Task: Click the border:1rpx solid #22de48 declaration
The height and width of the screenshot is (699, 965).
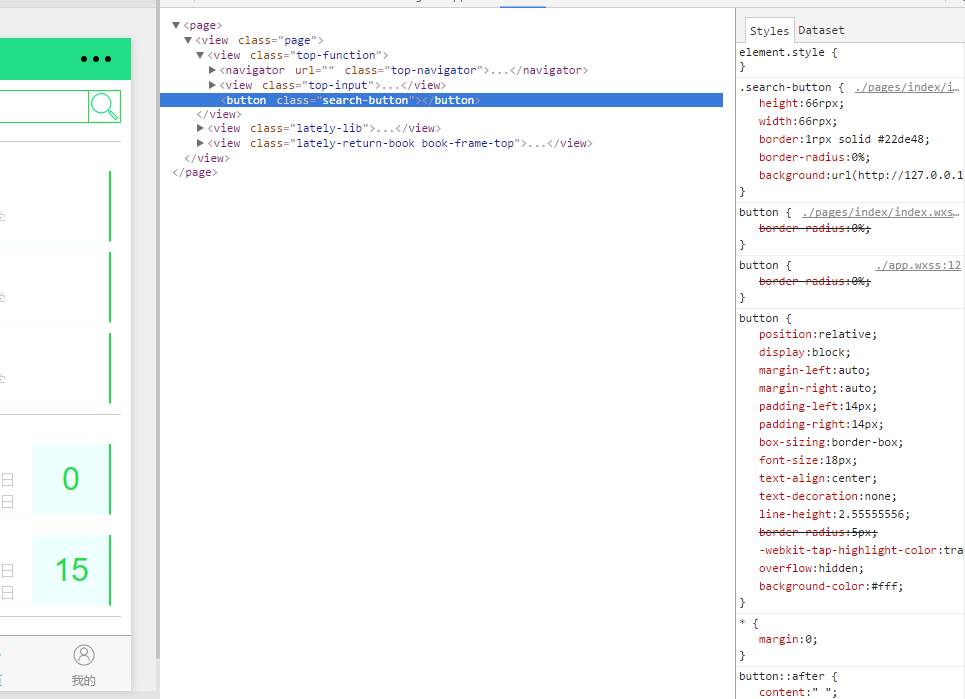Action: [x=844, y=139]
